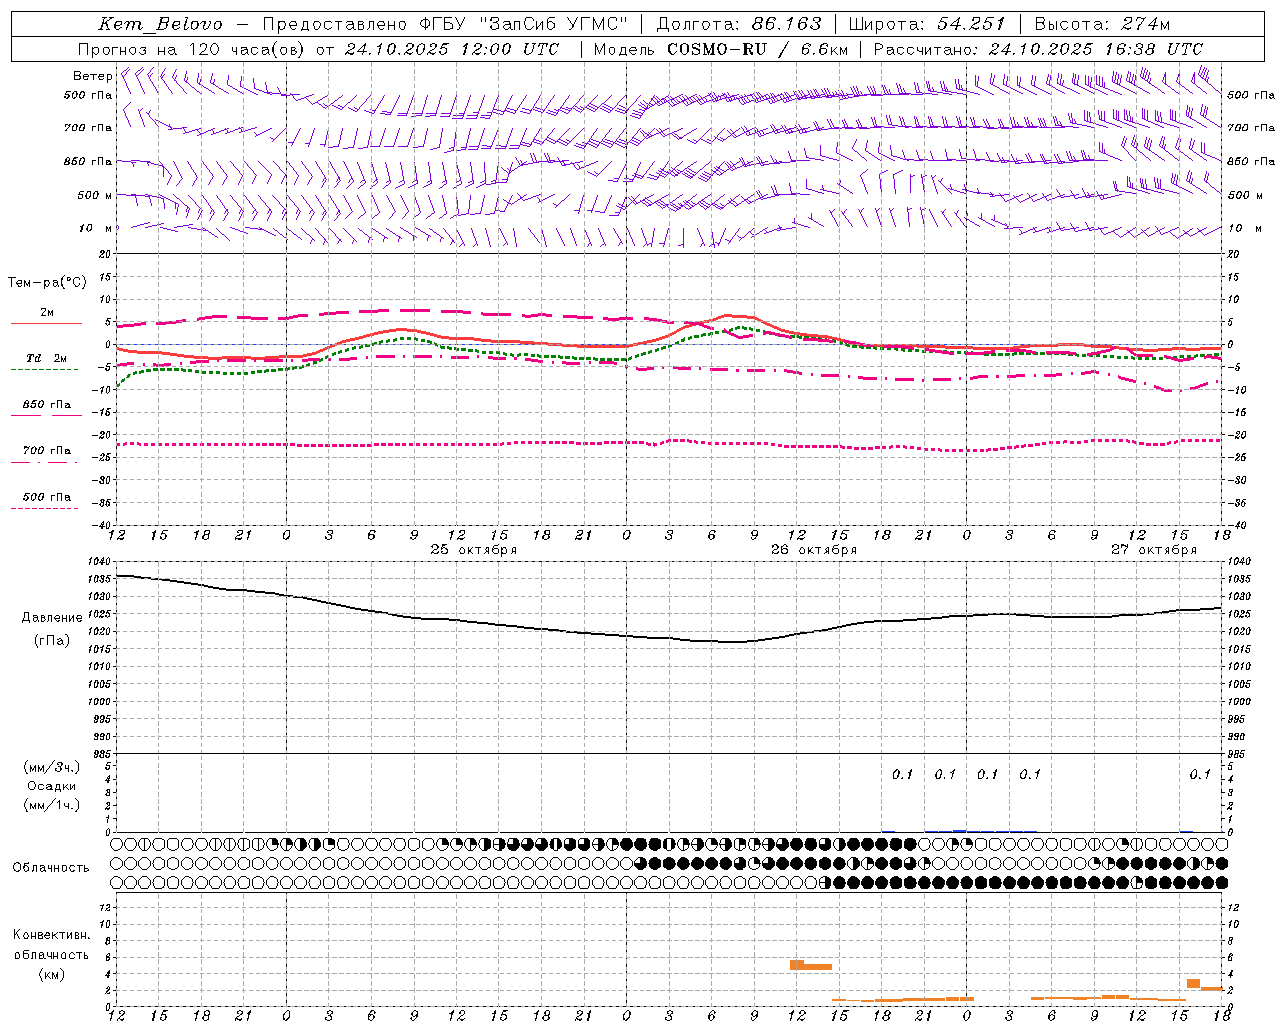The image size is (1280, 1024).
Task: Click the model name COSMO-RU / 6.6км
Action: point(758,49)
